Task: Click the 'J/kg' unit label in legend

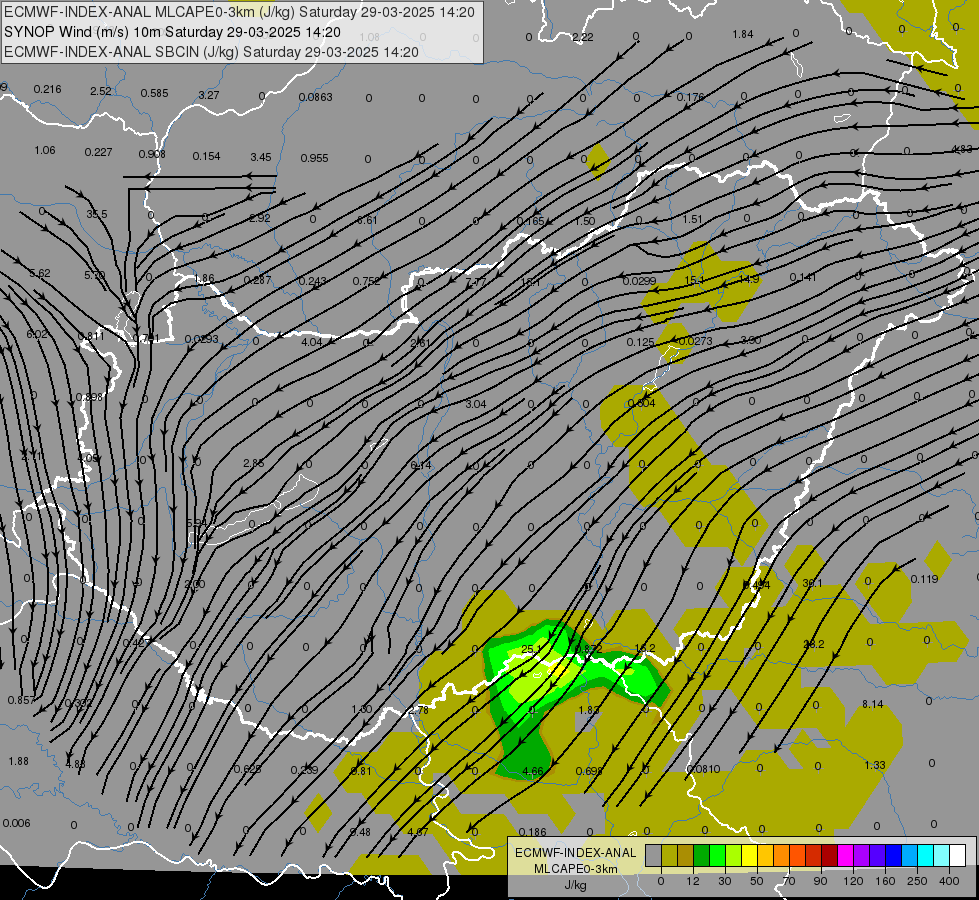Action: 575,885
